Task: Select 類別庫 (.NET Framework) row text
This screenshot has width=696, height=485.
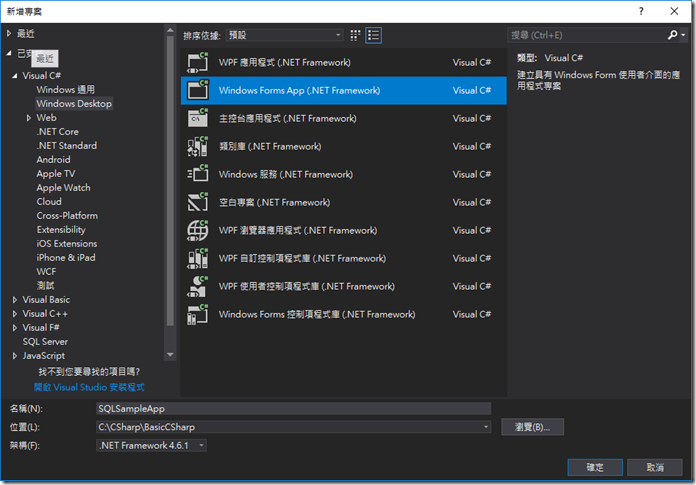Action: [270, 146]
